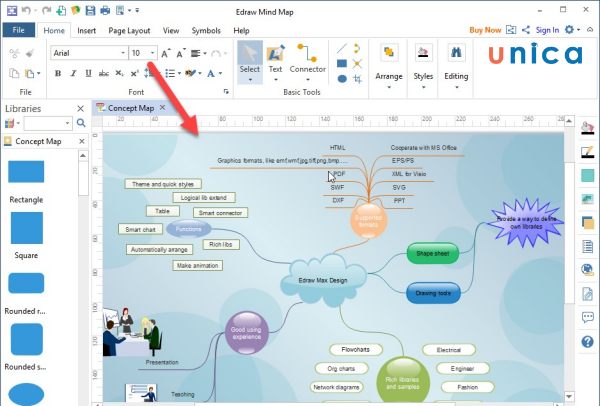The width and height of the screenshot is (600, 406).
Task: Open the Page Layout ribbon tab
Action: point(129,31)
